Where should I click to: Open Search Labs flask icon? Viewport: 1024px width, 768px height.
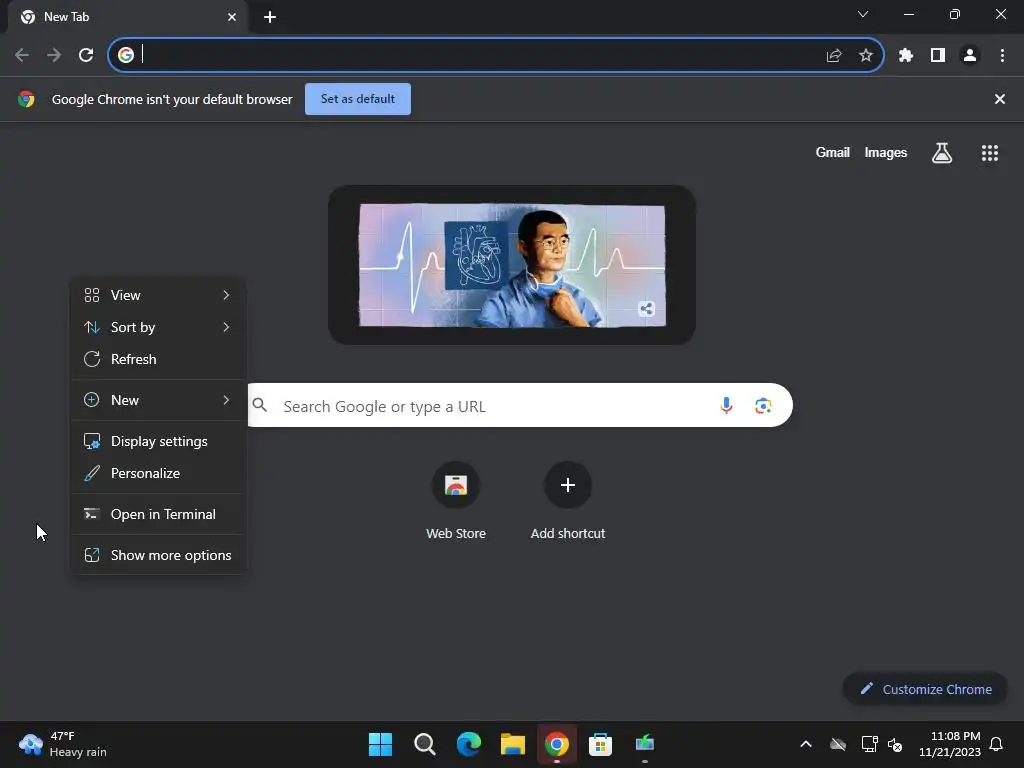coord(942,153)
